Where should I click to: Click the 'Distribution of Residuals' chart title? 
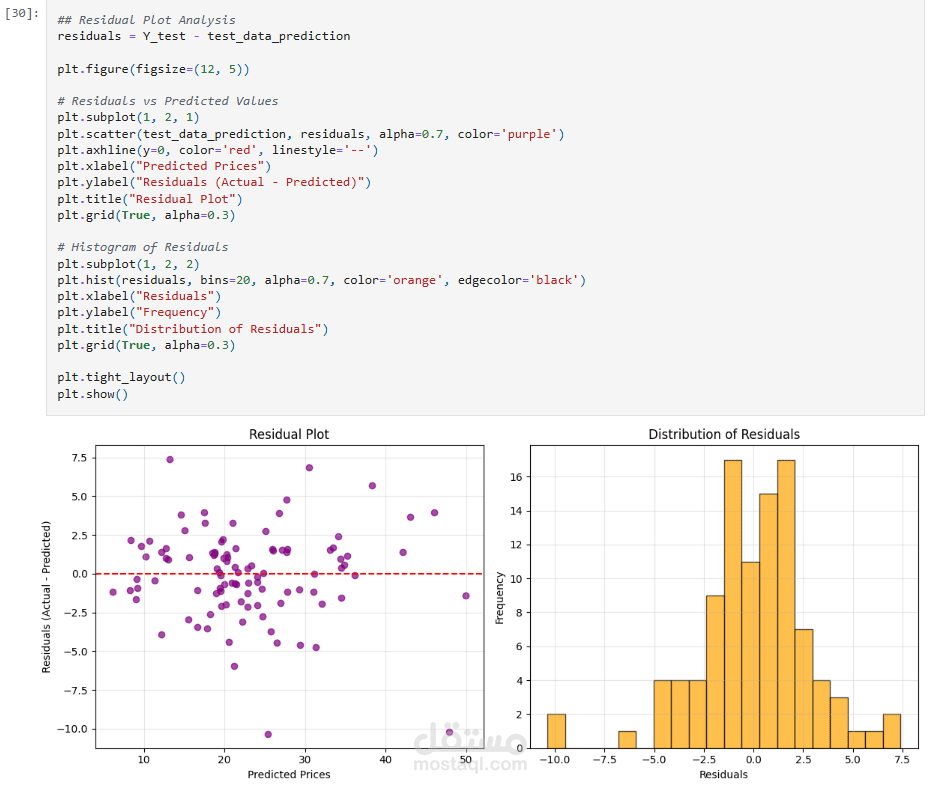point(724,434)
